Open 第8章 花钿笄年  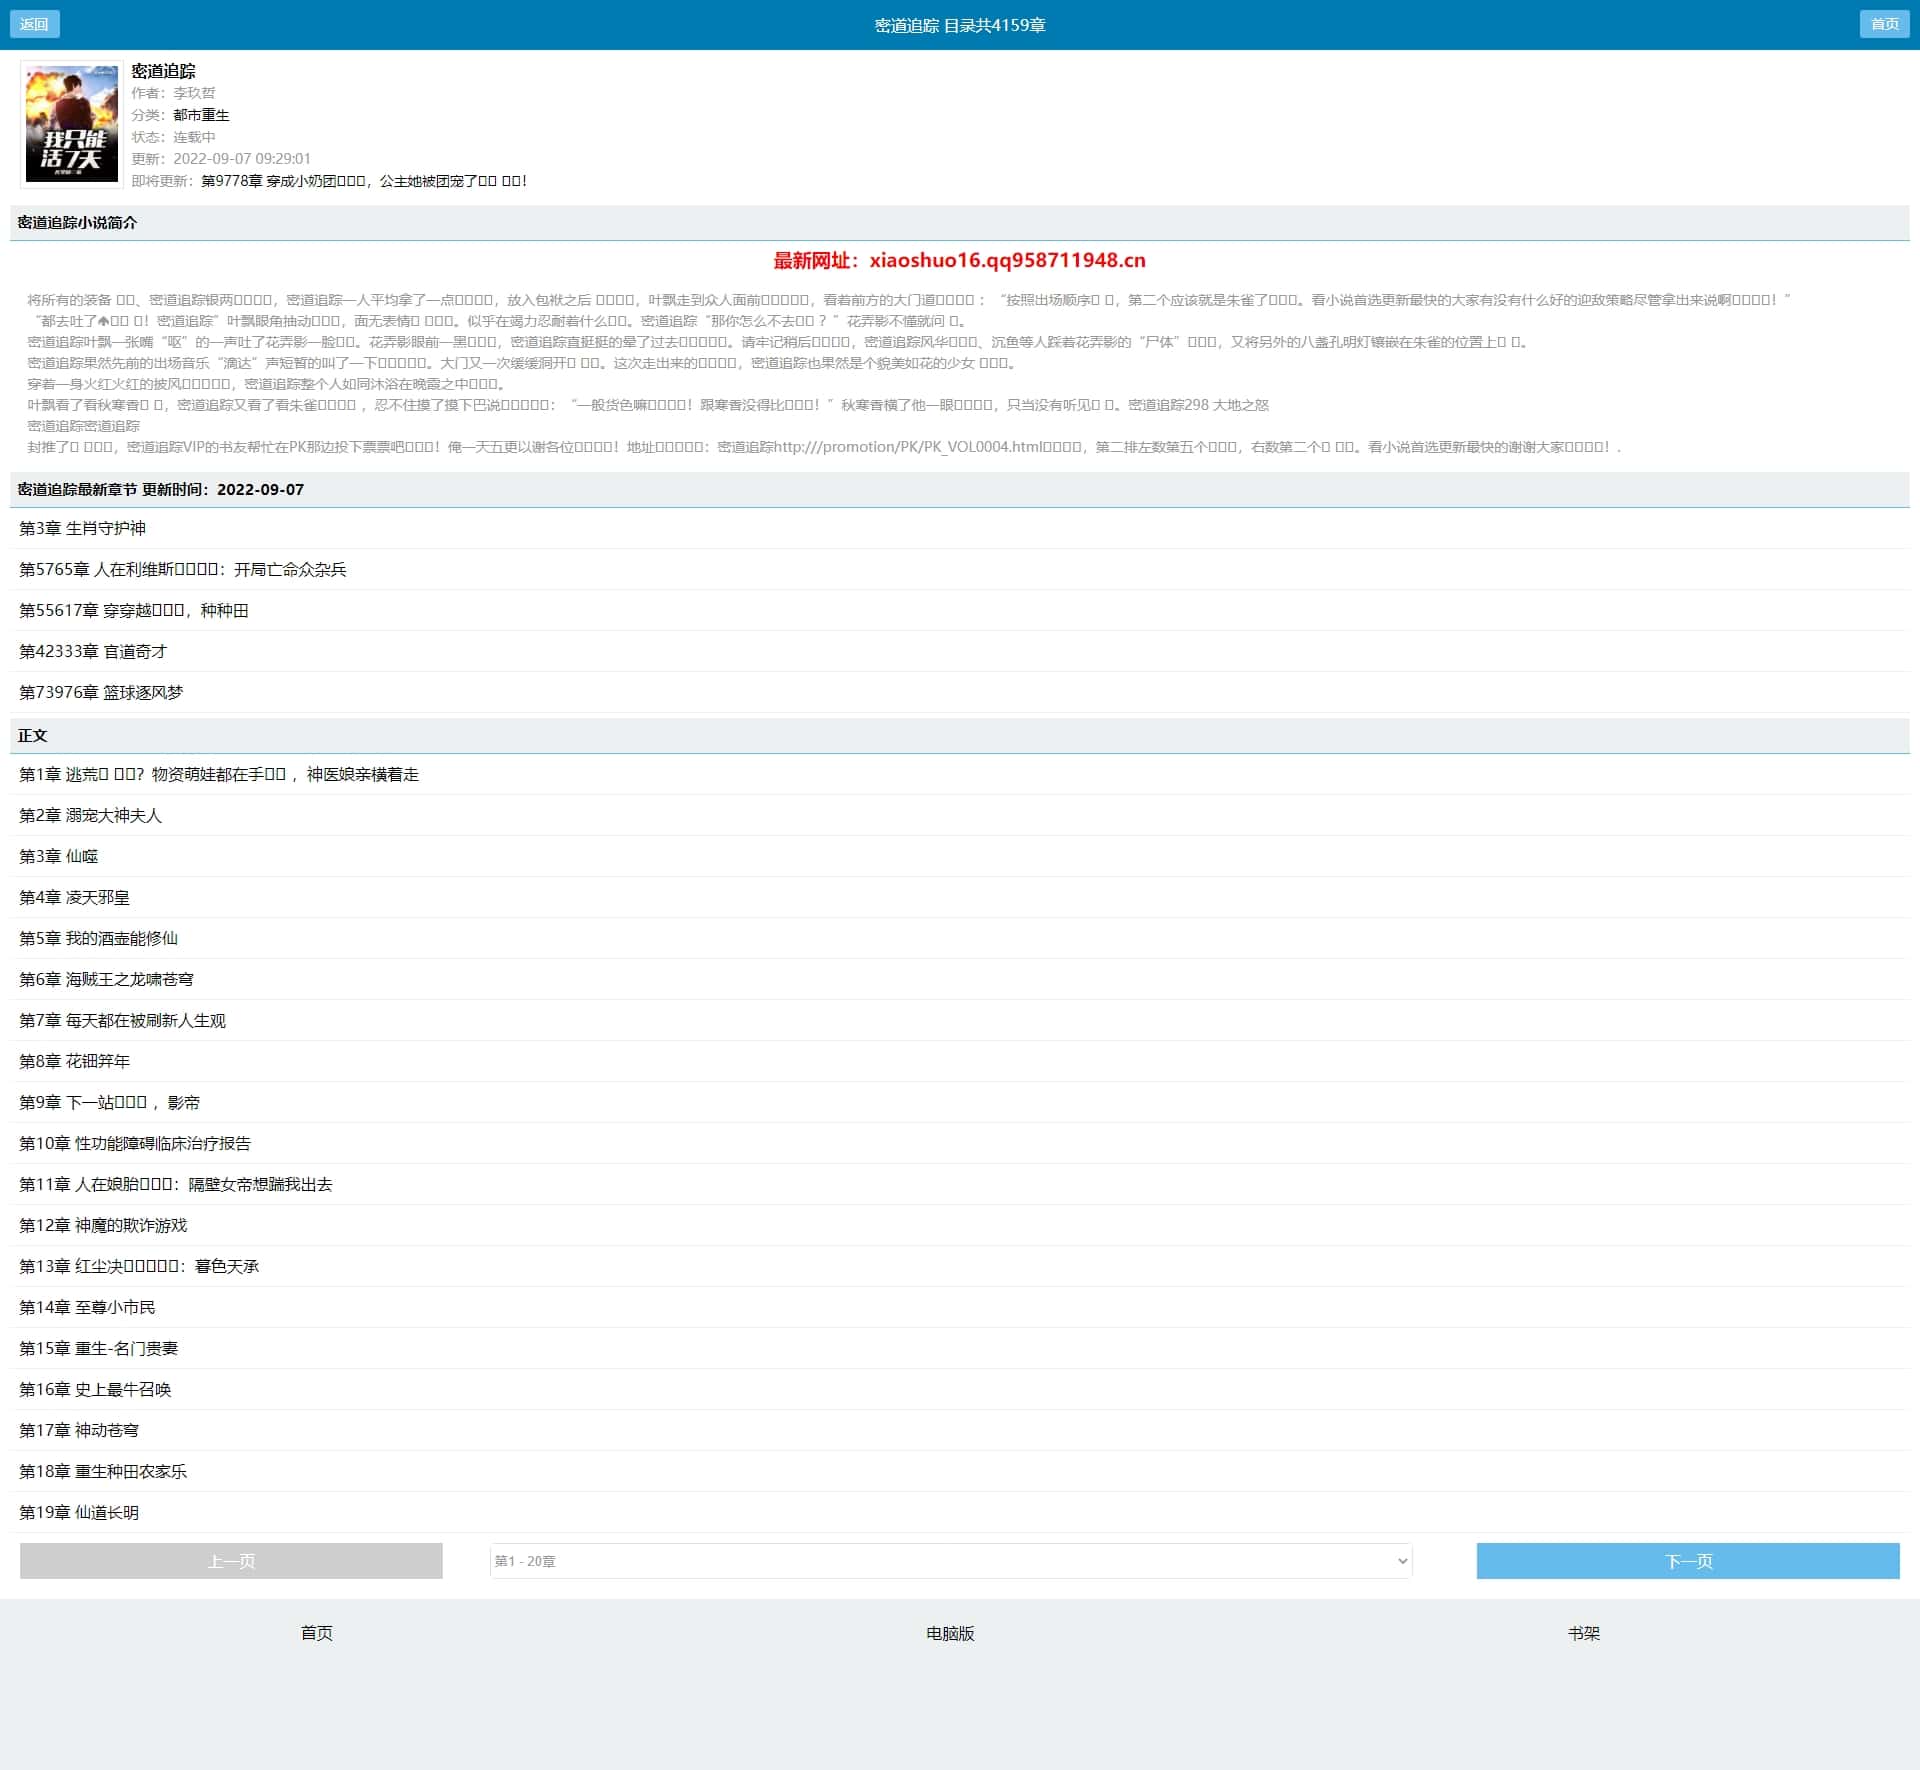point(75,1061)
